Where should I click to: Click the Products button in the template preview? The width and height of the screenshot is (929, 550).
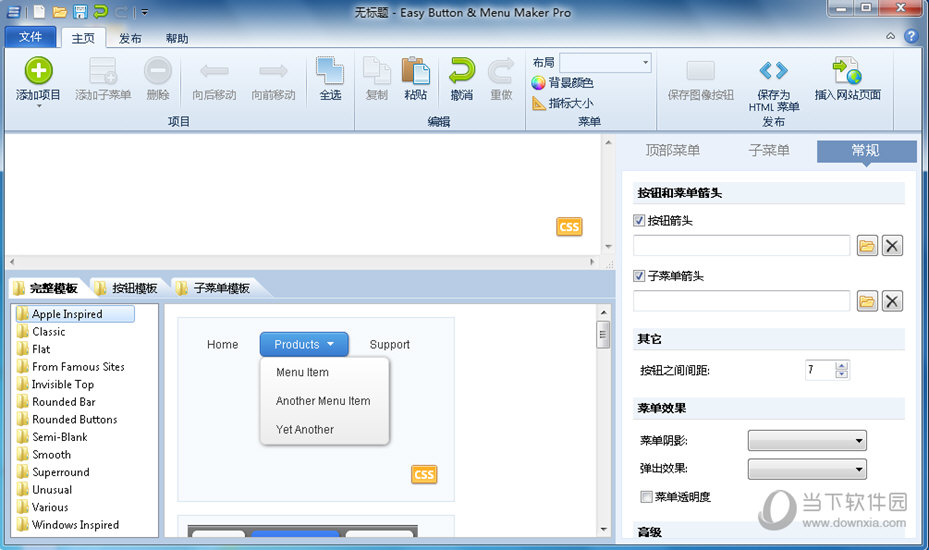304,344
